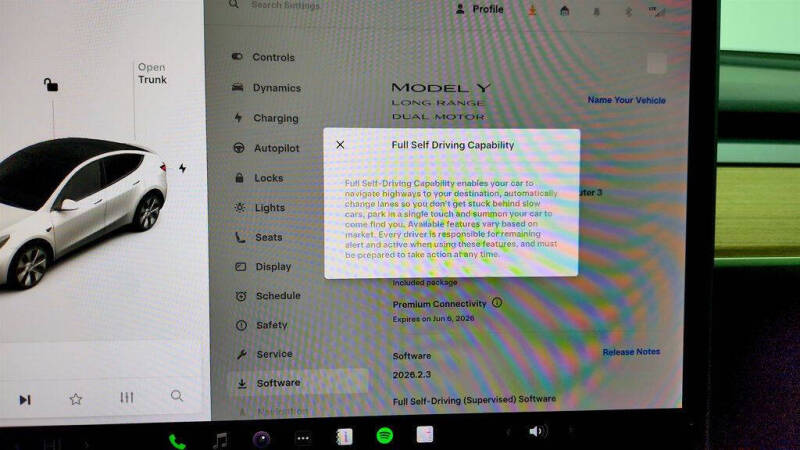Open the music note media app
The image size is (800, 450).
click(220, 440)
